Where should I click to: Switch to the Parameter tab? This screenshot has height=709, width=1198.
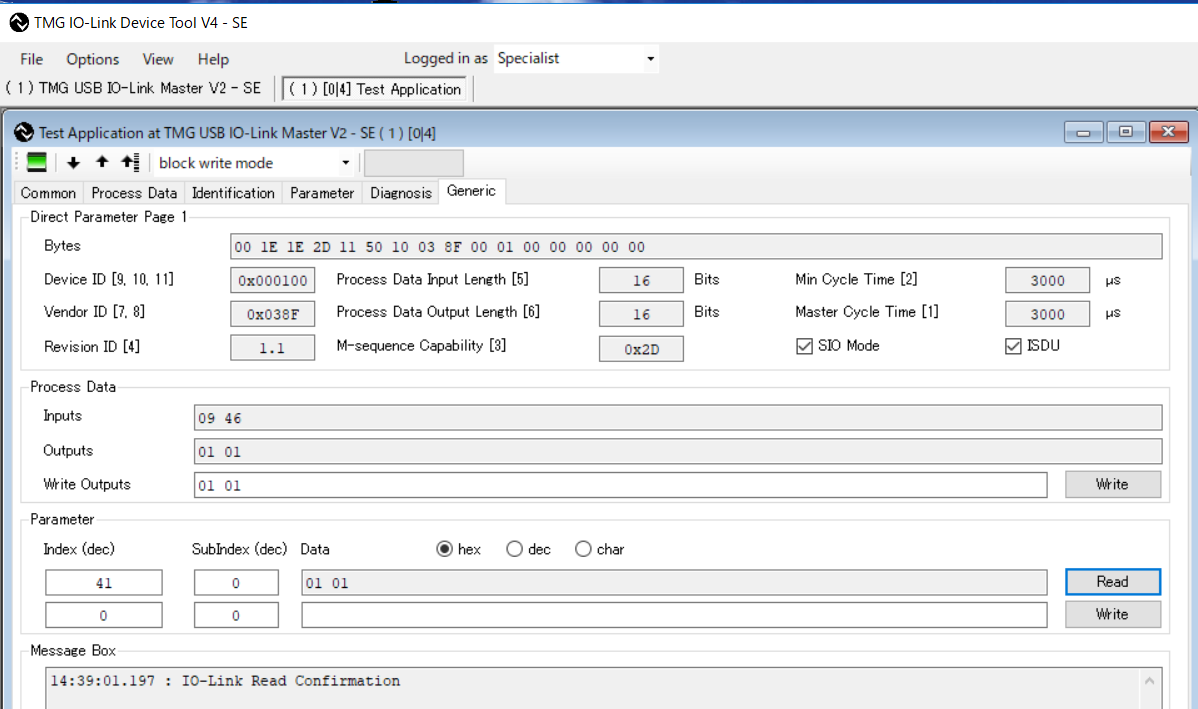[x=322, y=193]
